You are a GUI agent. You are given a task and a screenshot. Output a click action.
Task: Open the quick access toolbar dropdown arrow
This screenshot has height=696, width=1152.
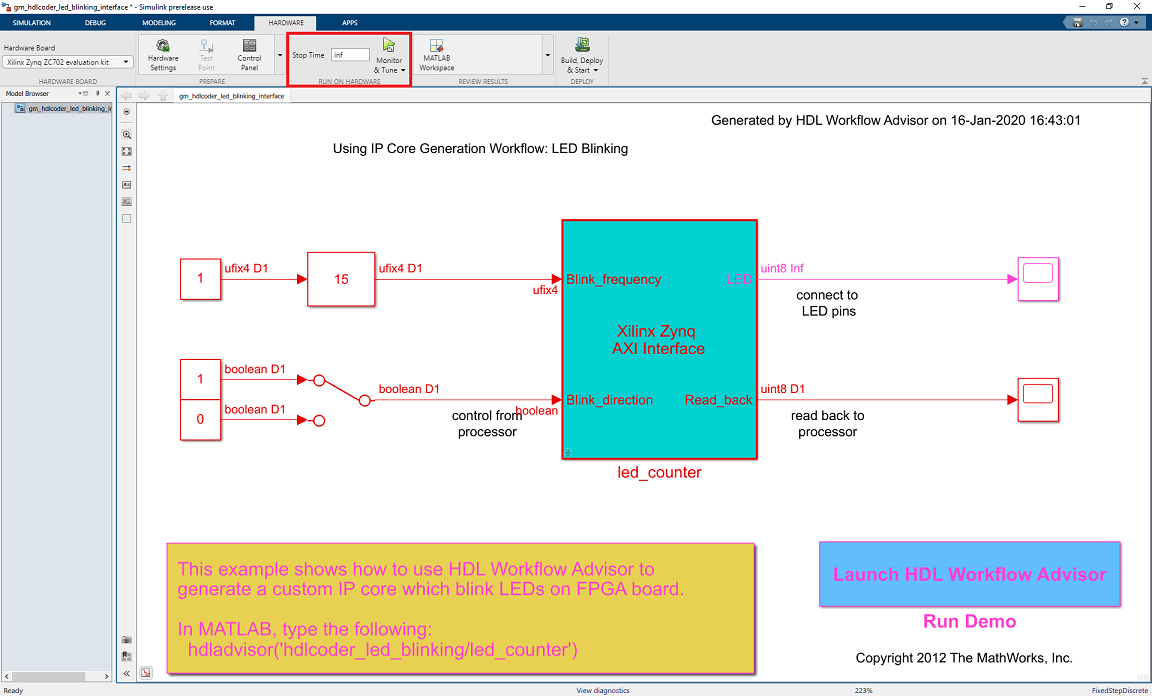coord(1137,23)
